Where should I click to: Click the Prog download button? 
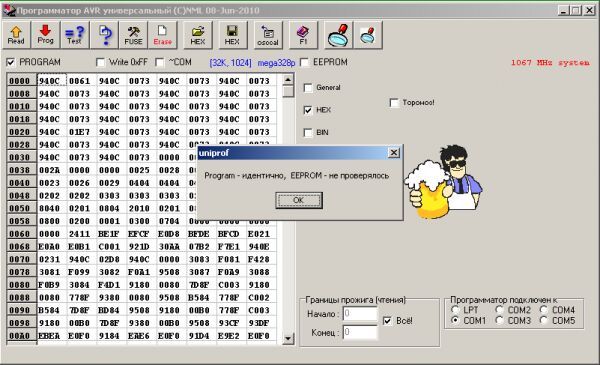pos(46,35)
